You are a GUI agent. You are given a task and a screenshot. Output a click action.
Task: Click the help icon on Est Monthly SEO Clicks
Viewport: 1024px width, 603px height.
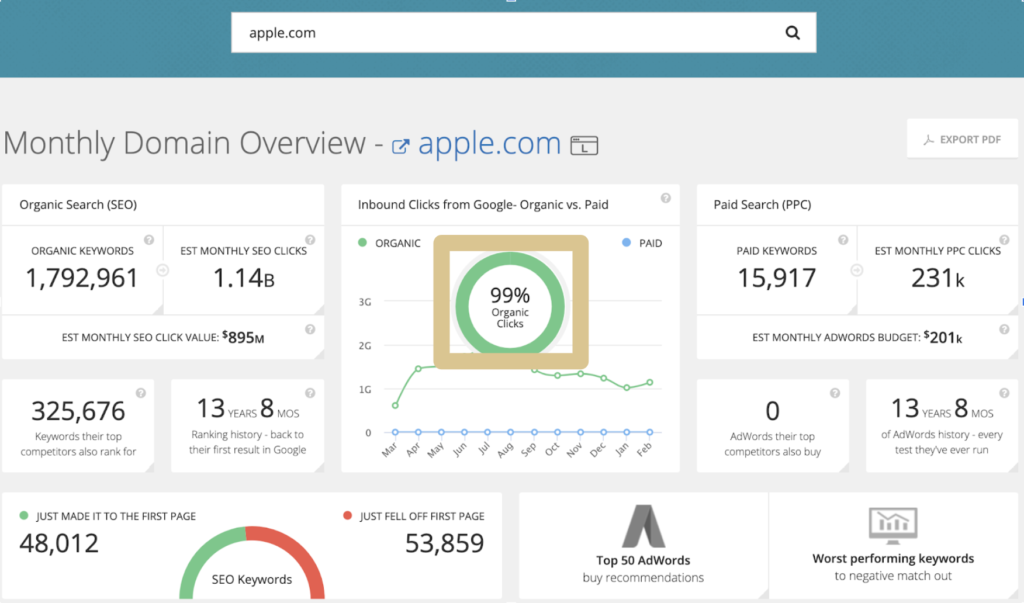pyautogui.click(x=310, y=240)
